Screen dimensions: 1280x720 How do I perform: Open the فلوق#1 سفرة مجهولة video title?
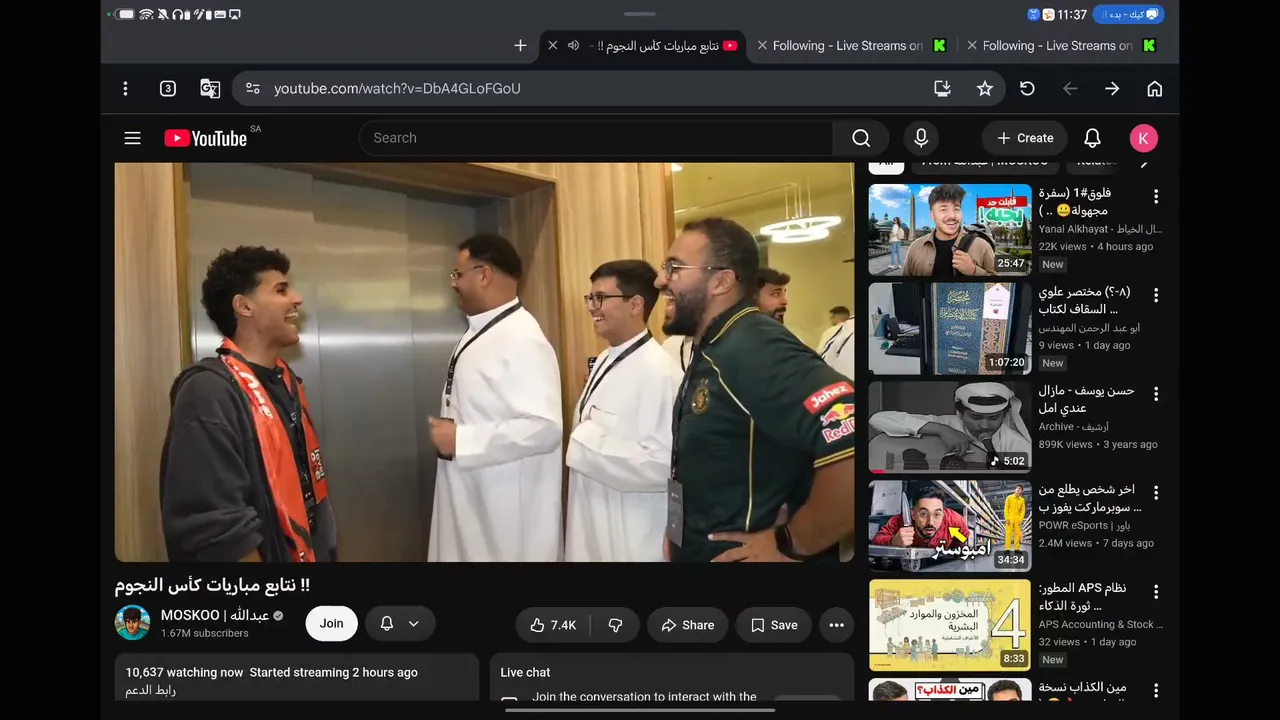(x=1075, y=202)
